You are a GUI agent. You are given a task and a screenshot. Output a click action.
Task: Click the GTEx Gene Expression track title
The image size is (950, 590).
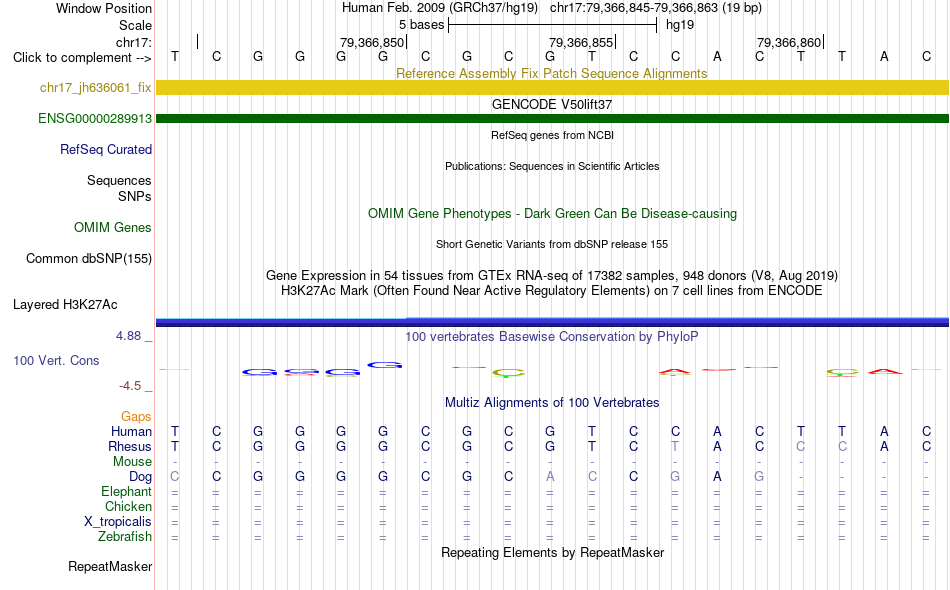552,276
